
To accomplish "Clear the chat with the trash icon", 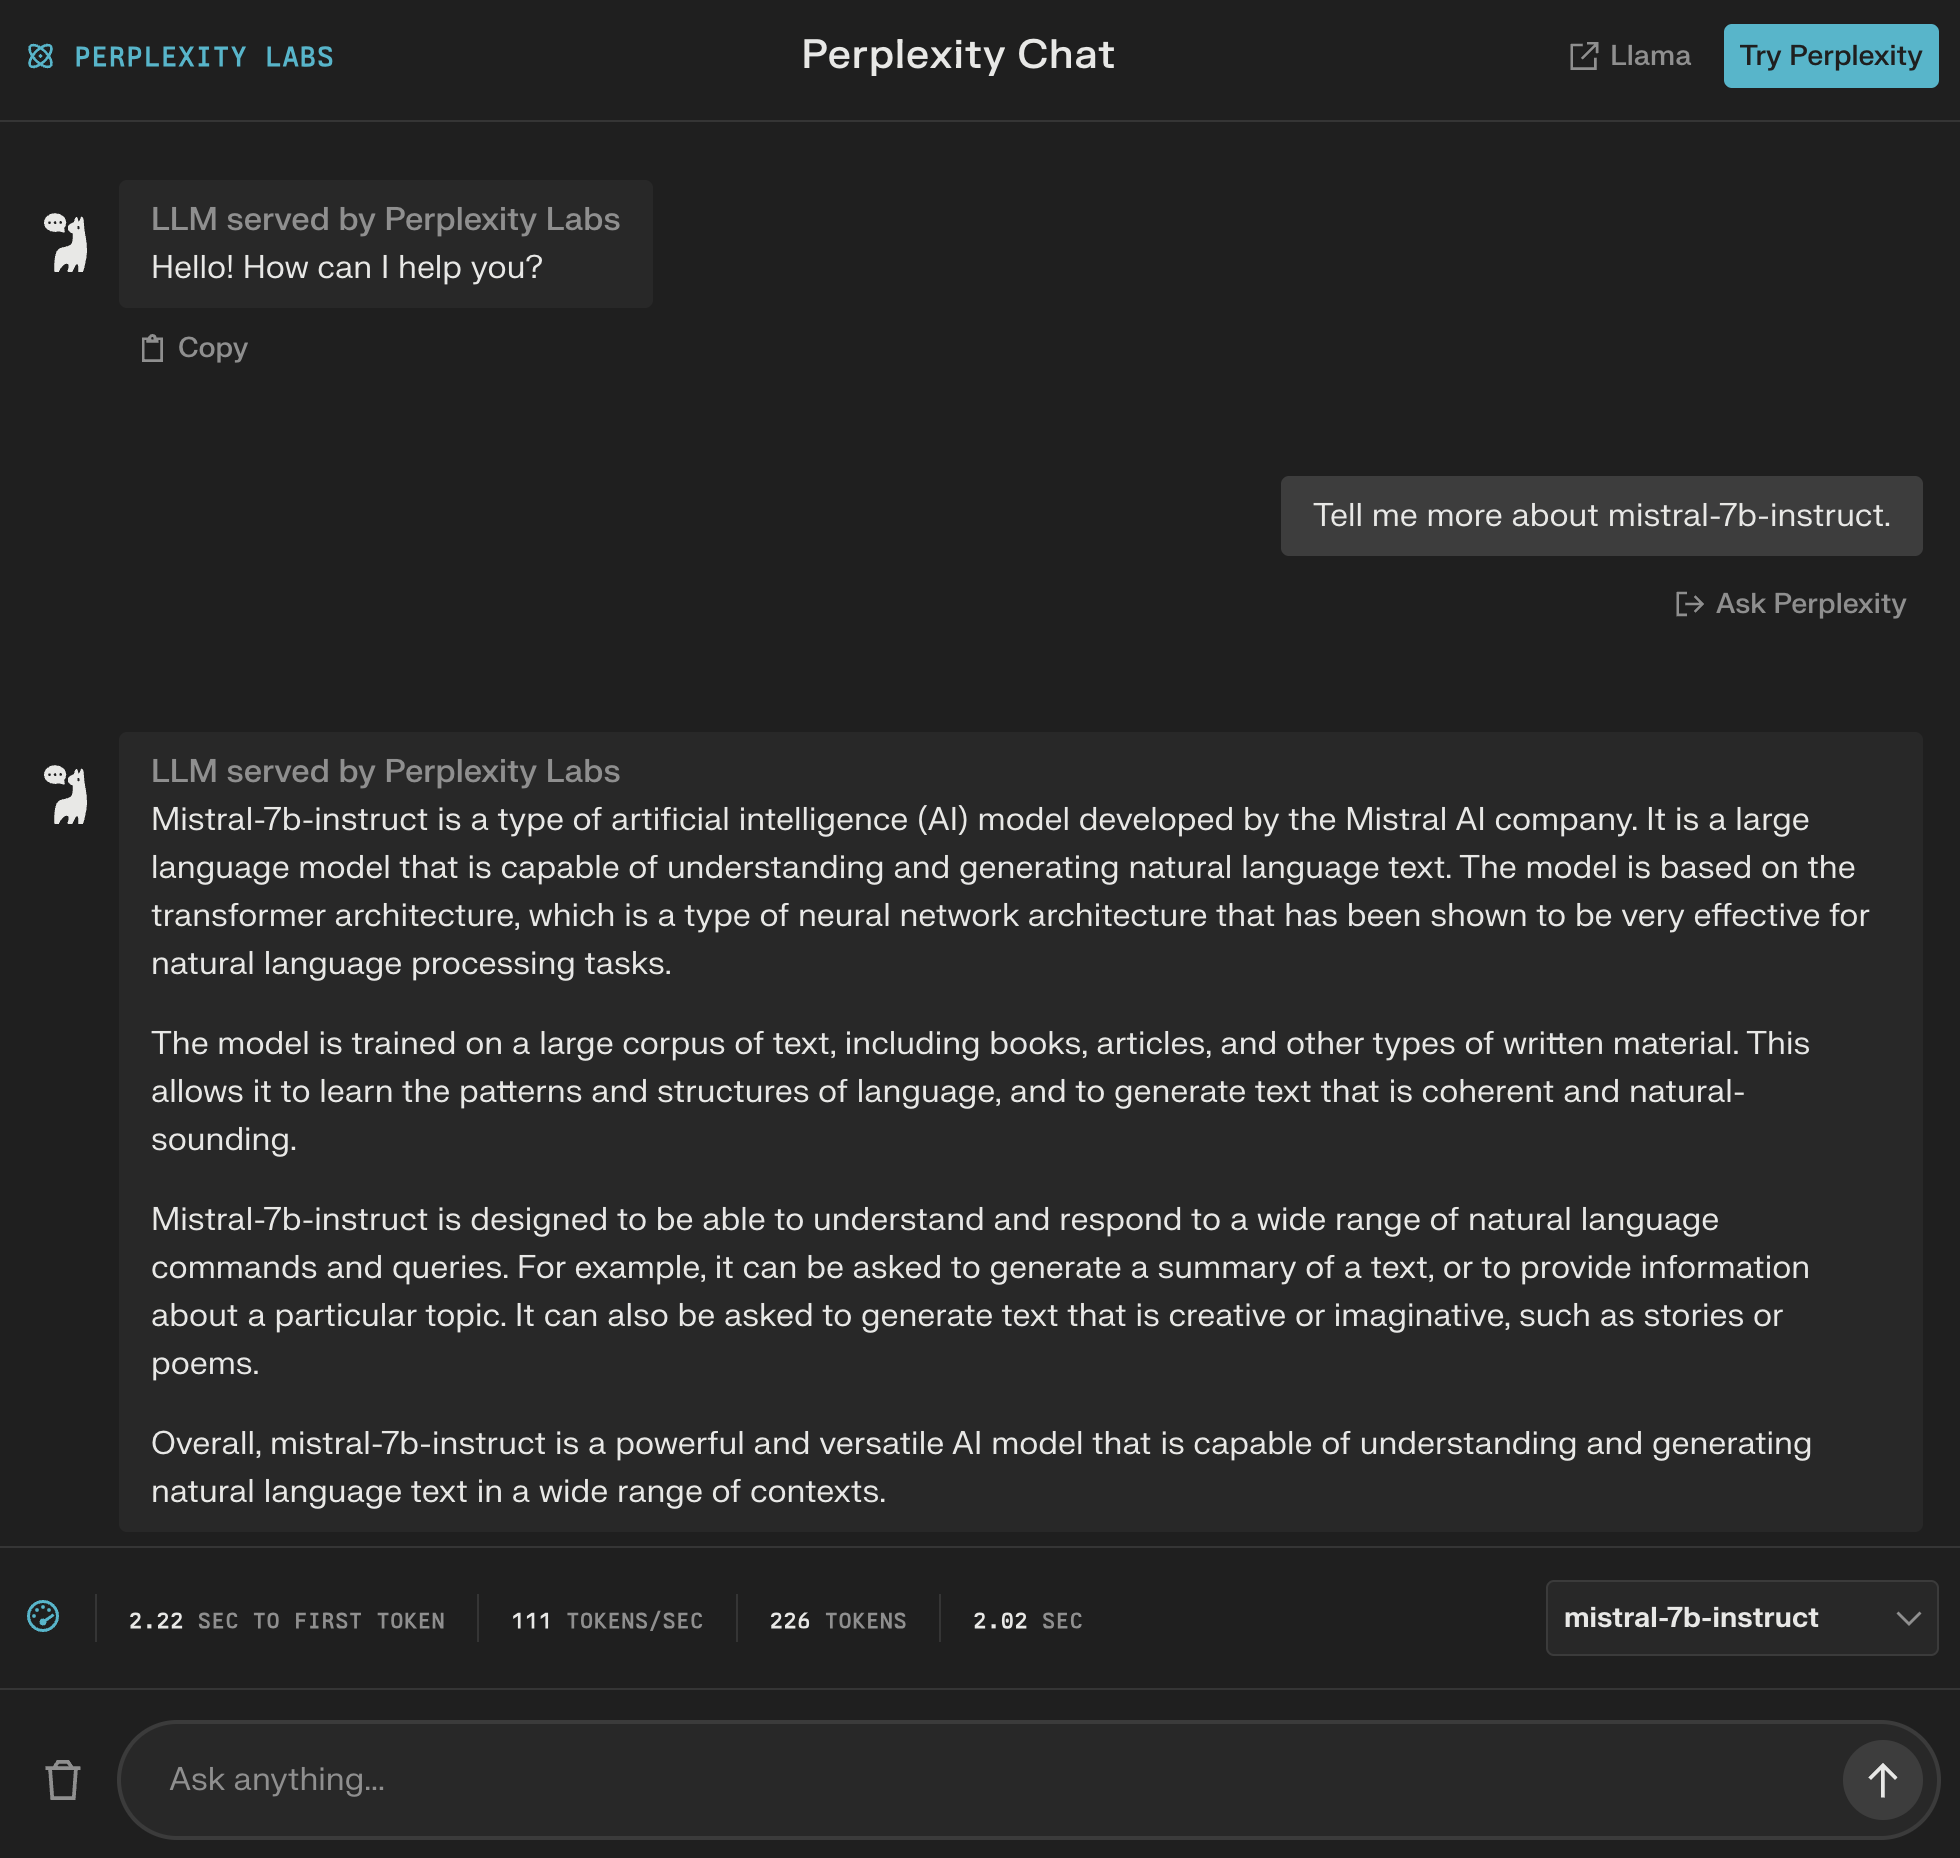I will click(x=63, y=1780).
